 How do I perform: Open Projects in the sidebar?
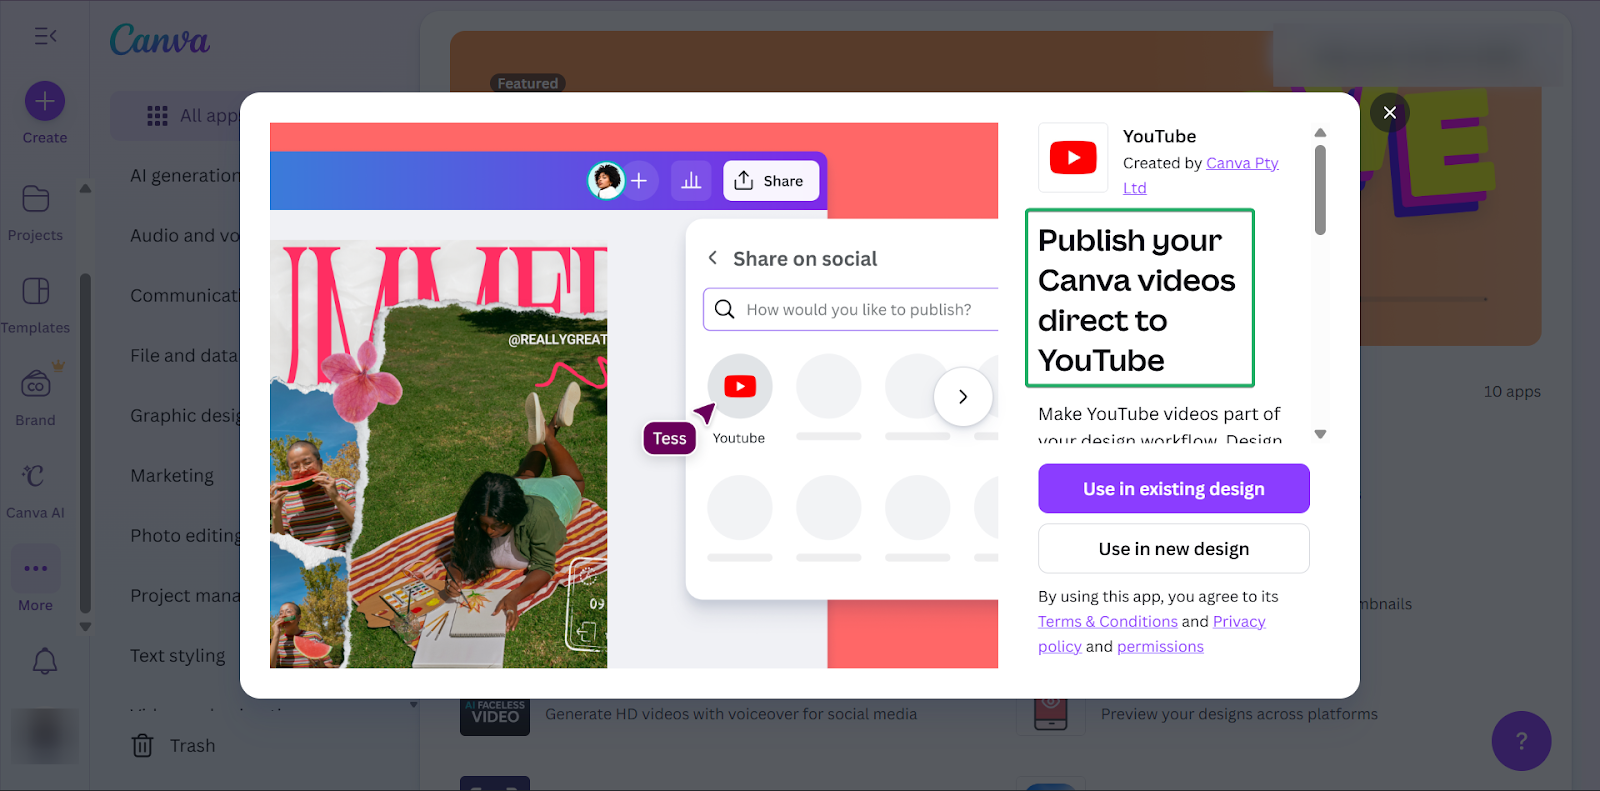35,213
